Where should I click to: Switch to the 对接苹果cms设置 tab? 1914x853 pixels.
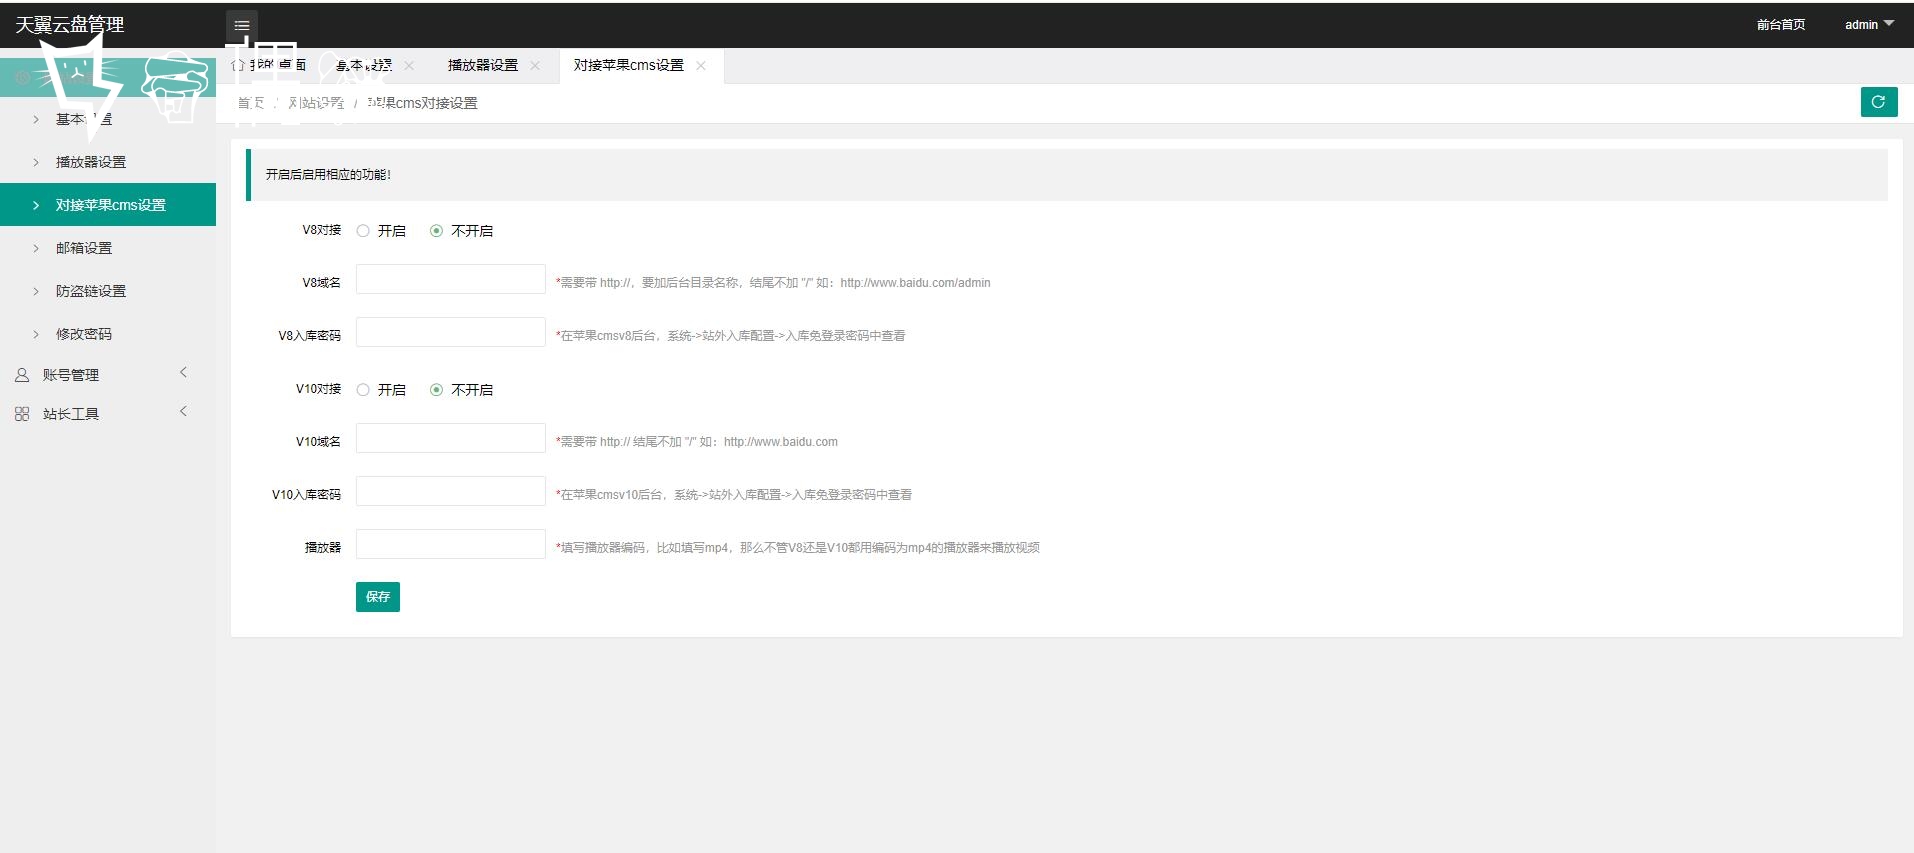coord(629,66)
